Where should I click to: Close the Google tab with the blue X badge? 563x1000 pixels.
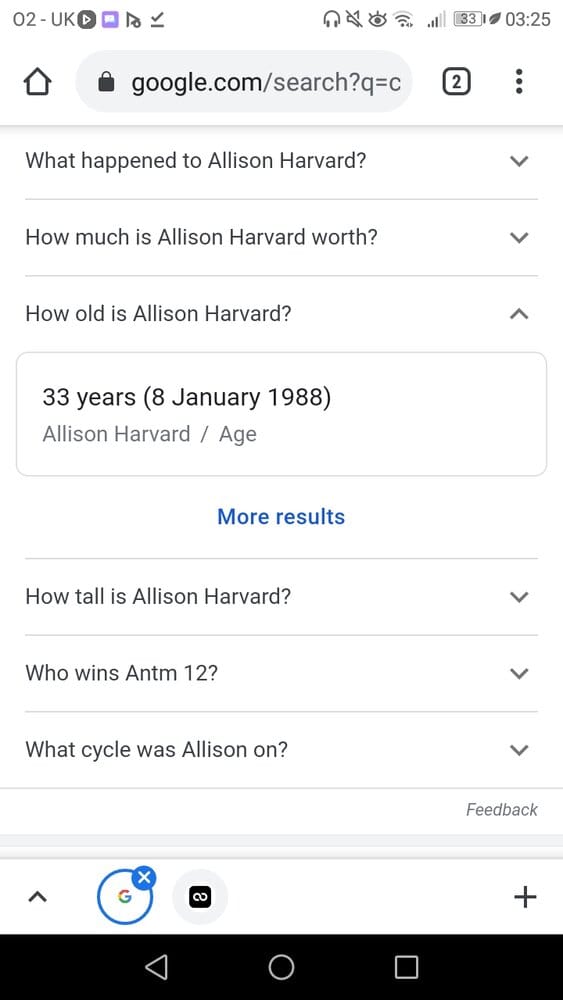(145, 878)
